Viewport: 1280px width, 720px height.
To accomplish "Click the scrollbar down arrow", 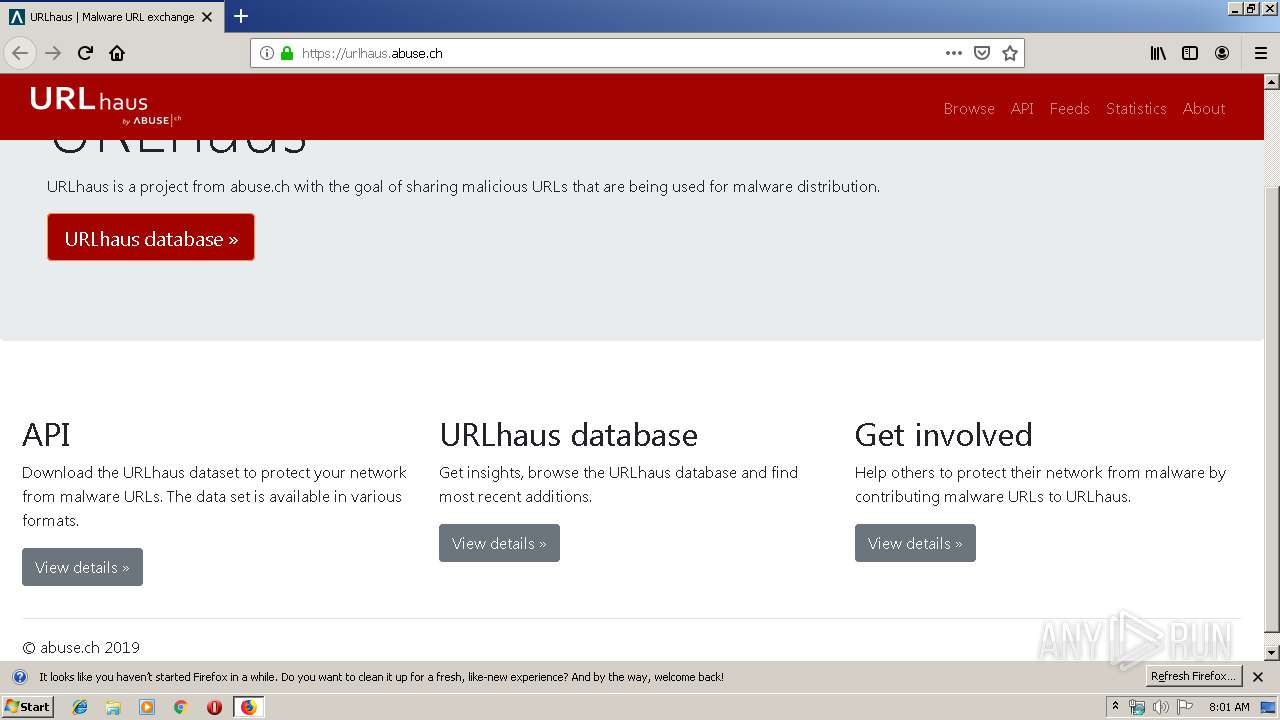I will (x=1272, y=653).
